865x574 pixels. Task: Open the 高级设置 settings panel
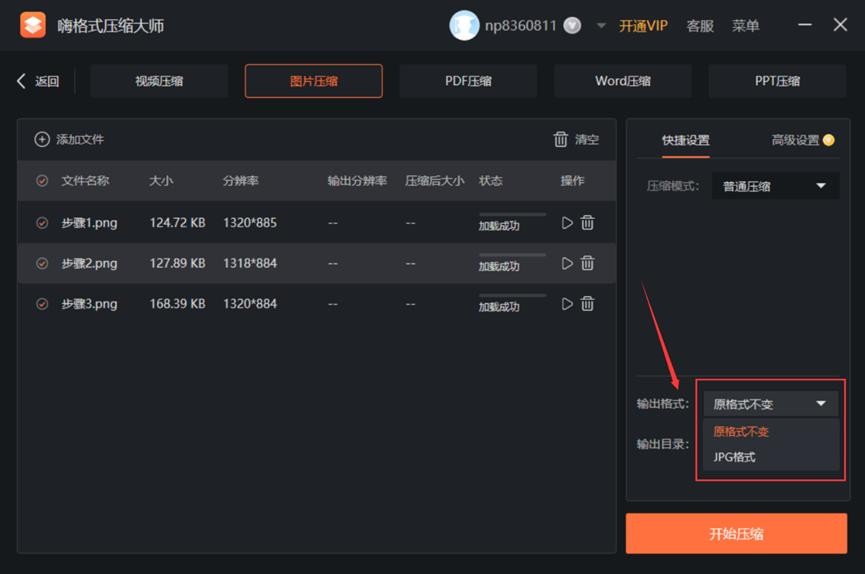pos(795,141)
